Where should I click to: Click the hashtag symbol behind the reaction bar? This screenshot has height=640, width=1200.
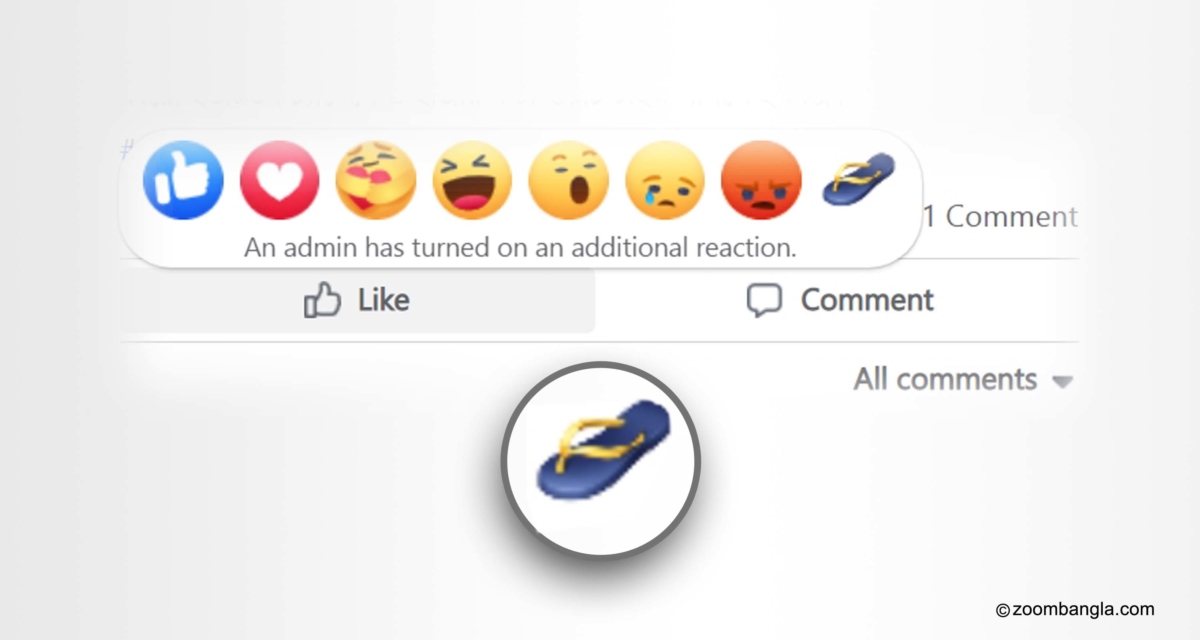tap(127, 150)
